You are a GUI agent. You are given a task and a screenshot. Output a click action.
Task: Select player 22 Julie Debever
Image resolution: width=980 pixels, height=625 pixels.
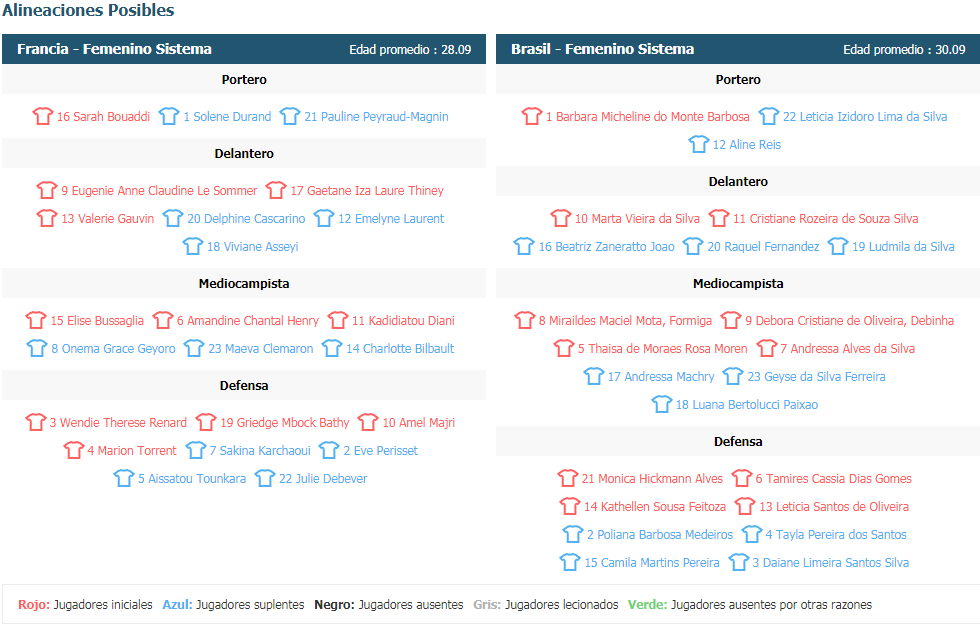(323, 479)
